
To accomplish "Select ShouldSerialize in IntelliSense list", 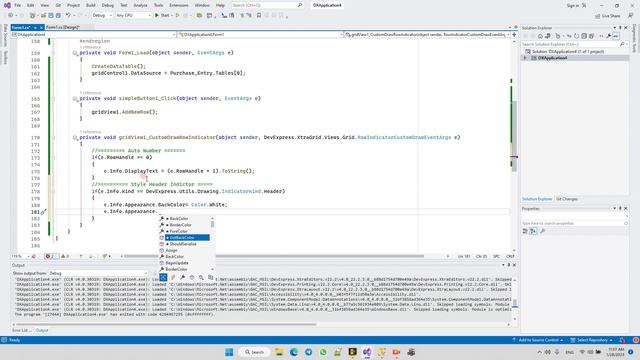I will click(184, 244).
